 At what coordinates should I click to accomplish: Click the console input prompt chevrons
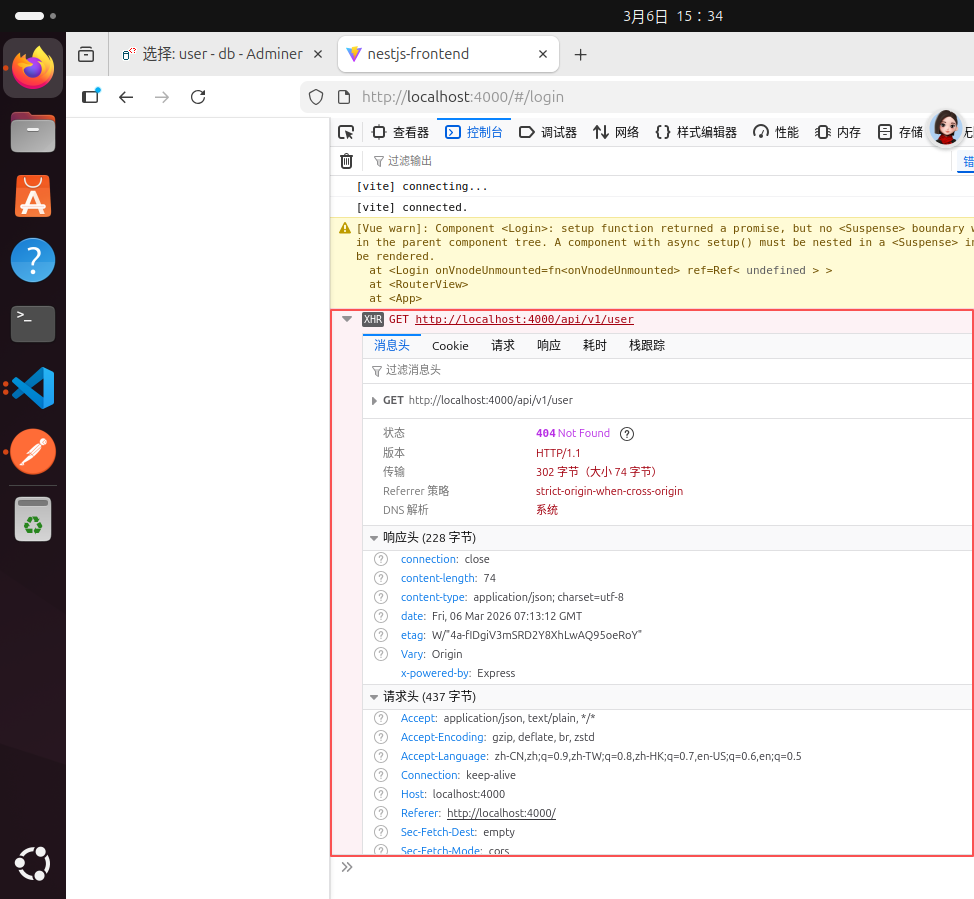(347, 867)
